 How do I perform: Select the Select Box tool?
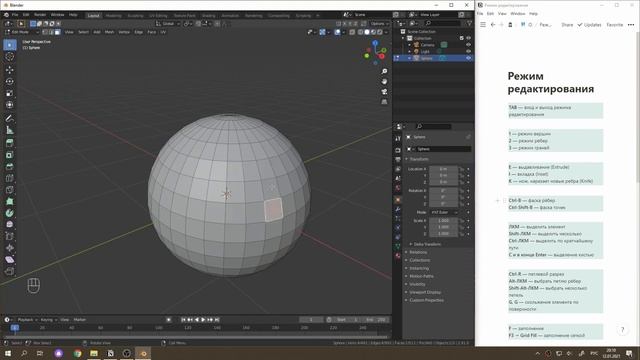pyautogui.click(x=10, y=45)
